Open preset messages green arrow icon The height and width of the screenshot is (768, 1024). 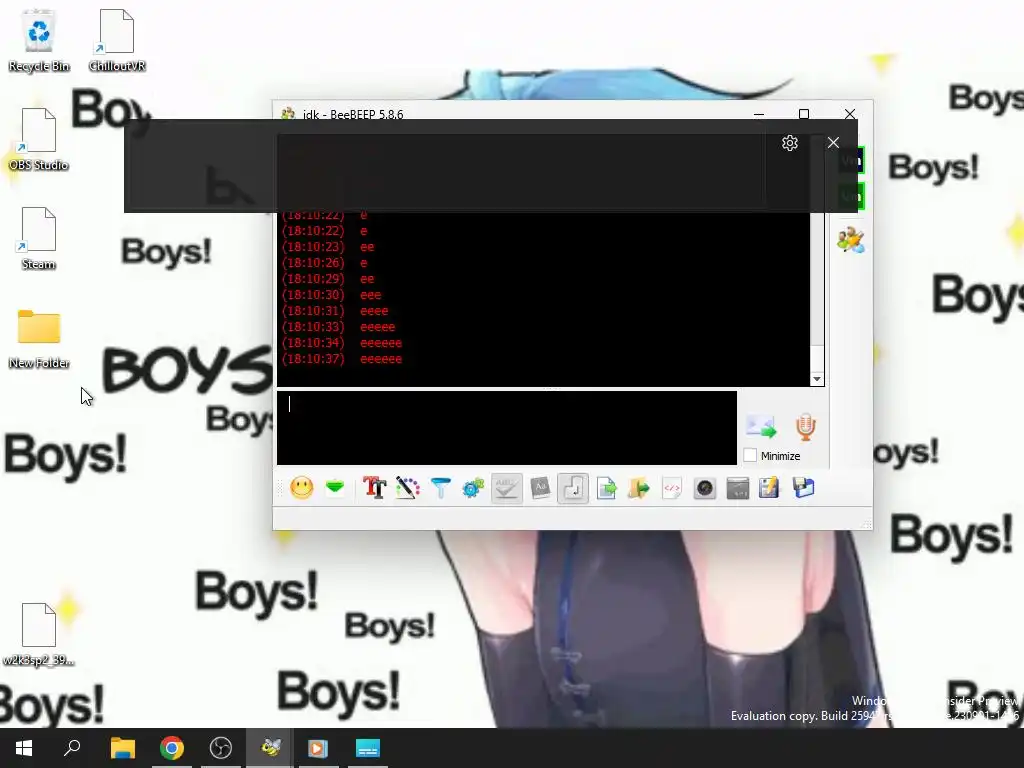335,487
